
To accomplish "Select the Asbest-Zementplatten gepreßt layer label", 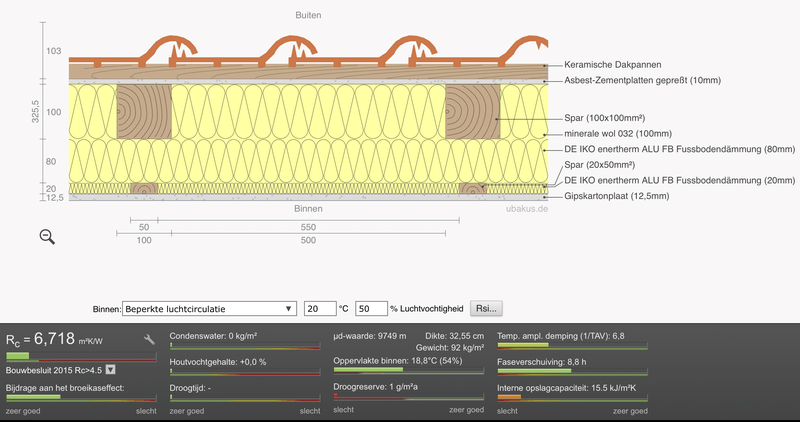I will click(x=642, y=80).
